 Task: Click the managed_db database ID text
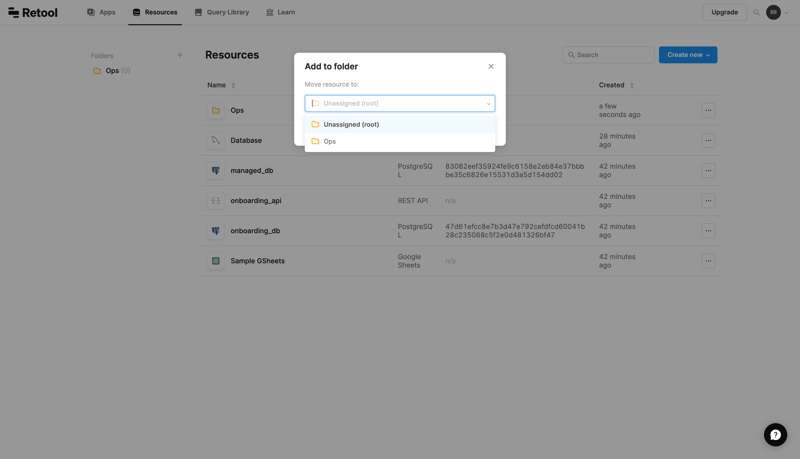tap(515, 170)
